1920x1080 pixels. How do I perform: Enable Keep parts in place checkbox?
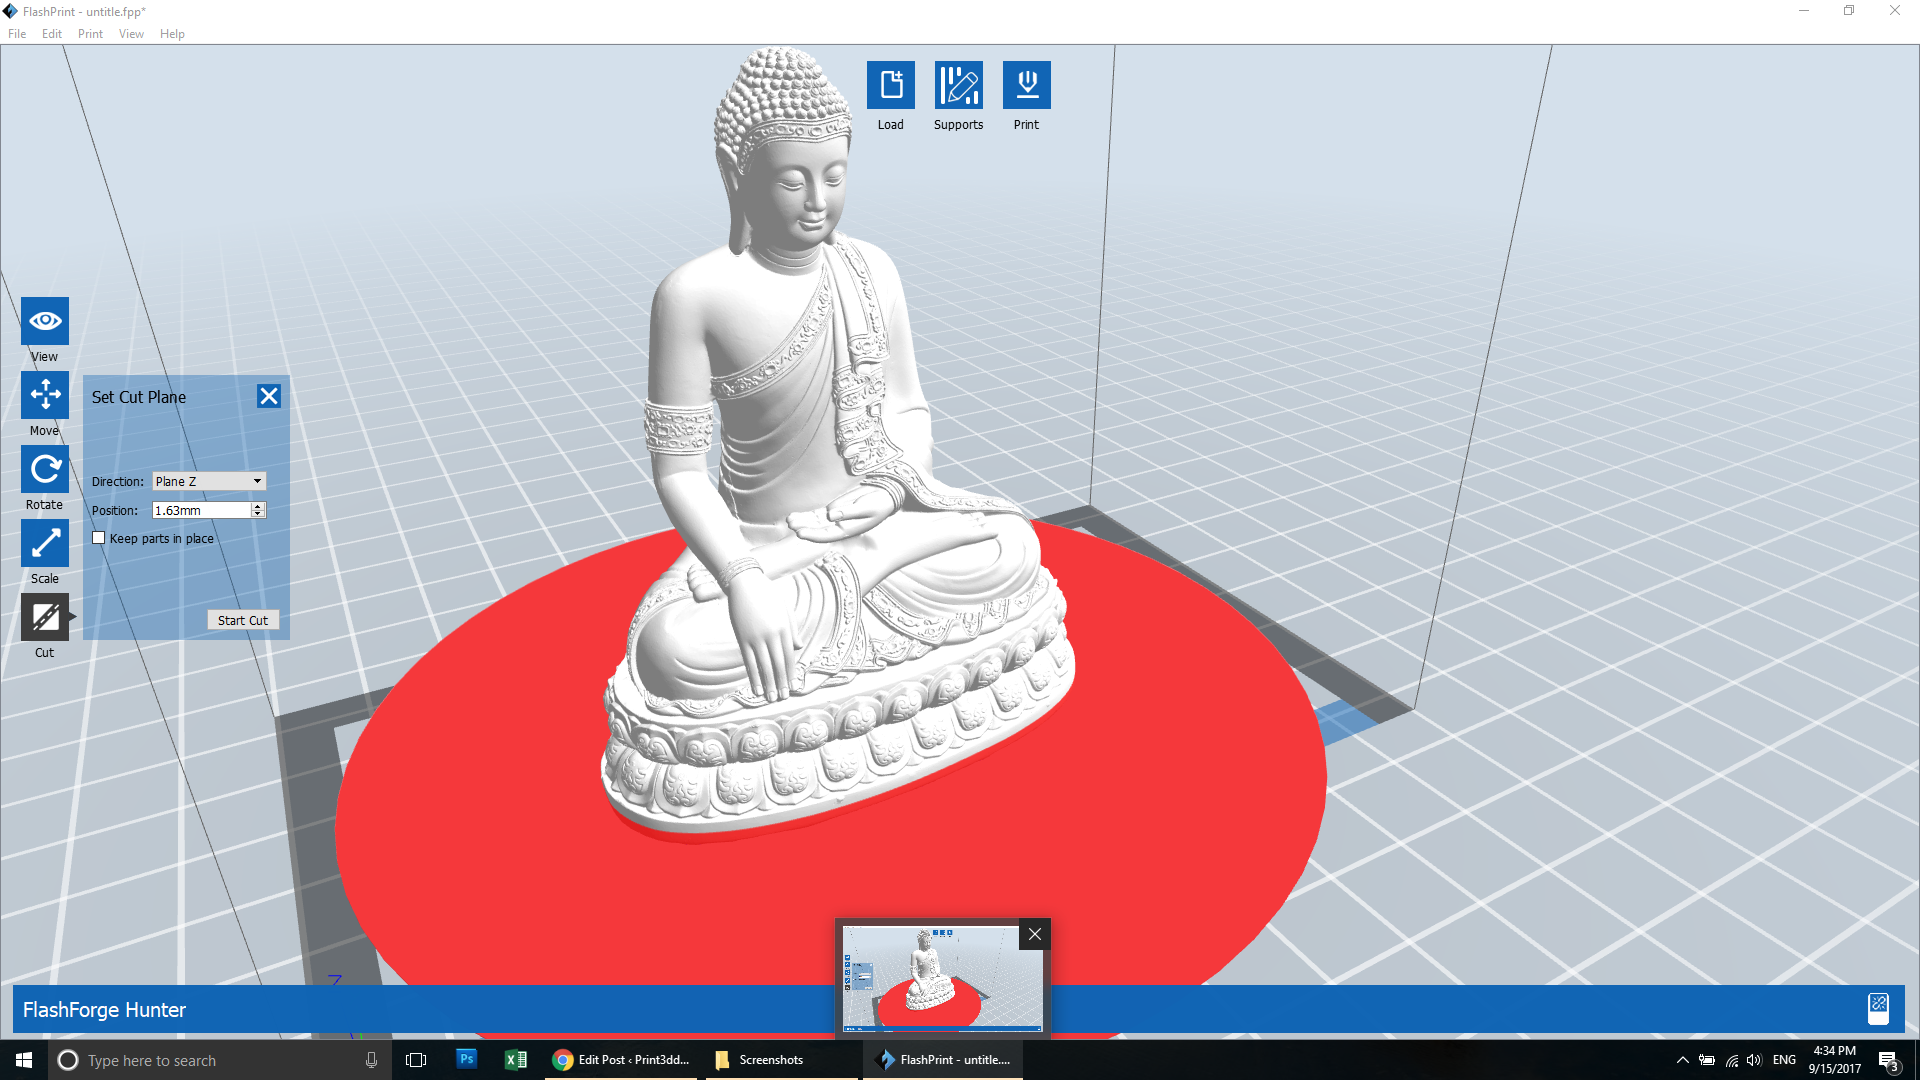click(99, 538)
